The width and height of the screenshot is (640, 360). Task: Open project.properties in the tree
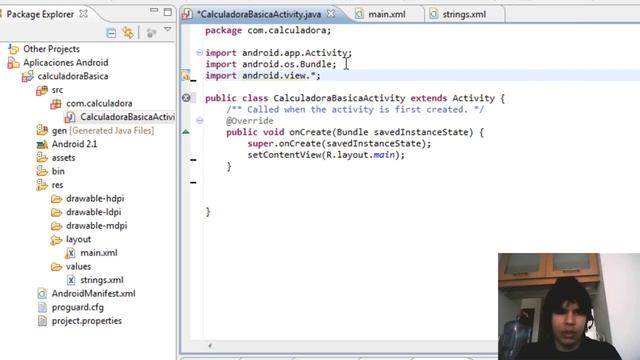pos(87,321)
